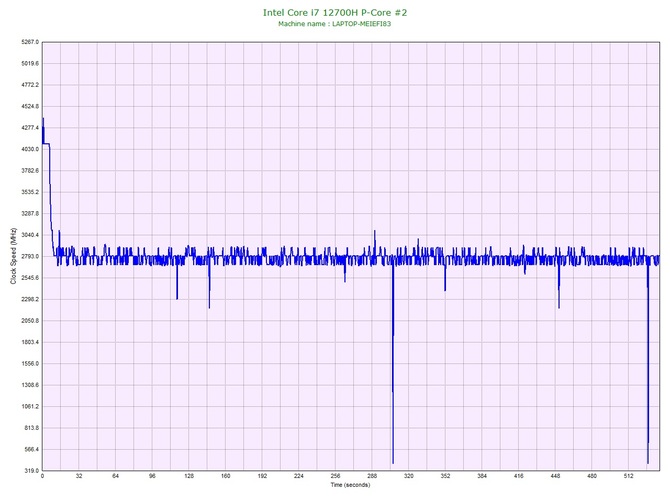Select the Y-axis value 4277.4
The image size is (670, 502).
coord(30,128)
